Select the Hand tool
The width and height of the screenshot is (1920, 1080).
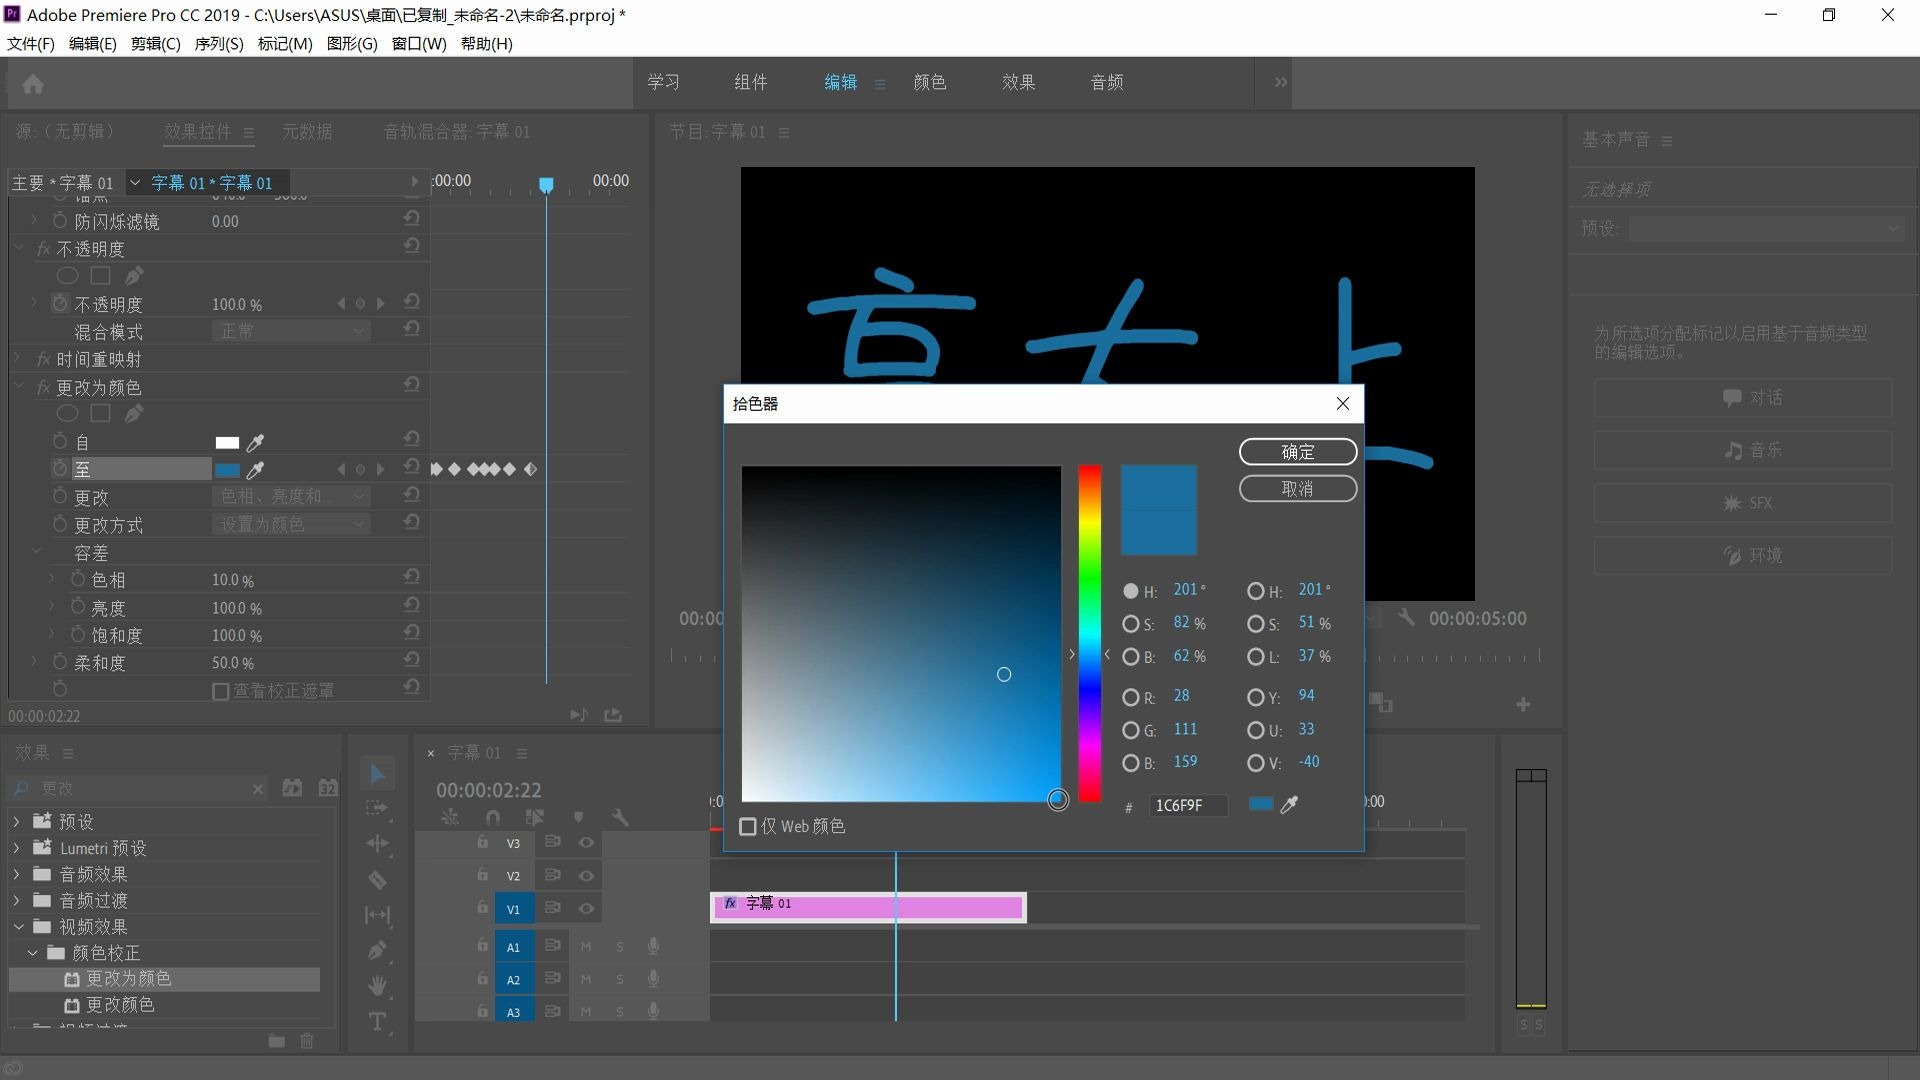pyautogui.click(x=377, y=986)
